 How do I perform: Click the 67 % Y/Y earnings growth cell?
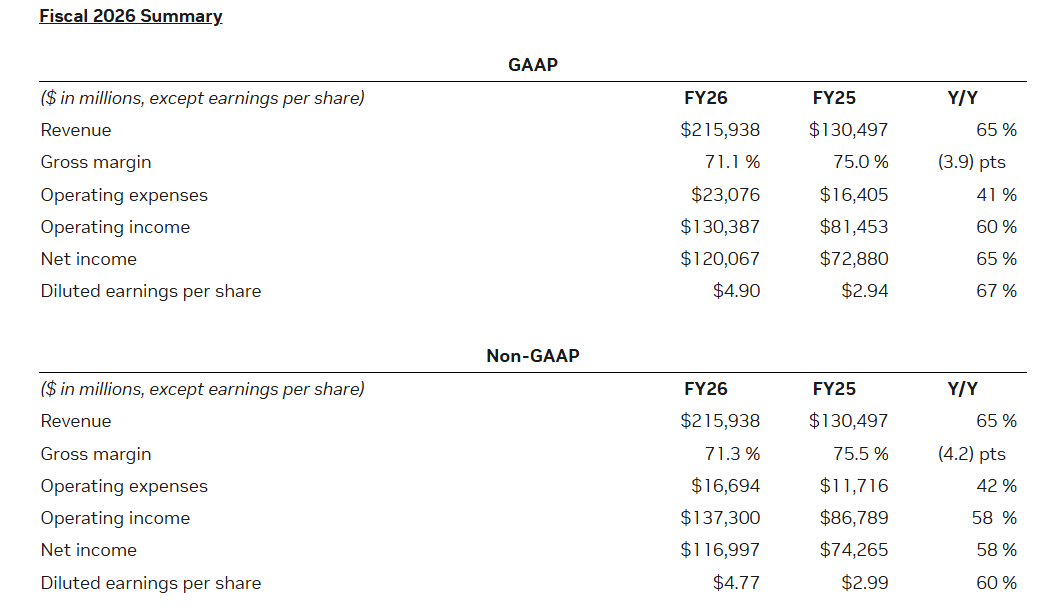[996, 291]
